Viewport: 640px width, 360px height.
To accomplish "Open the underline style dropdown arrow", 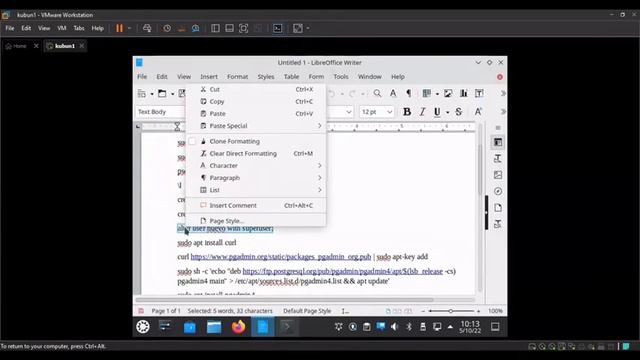I will 447,112.
